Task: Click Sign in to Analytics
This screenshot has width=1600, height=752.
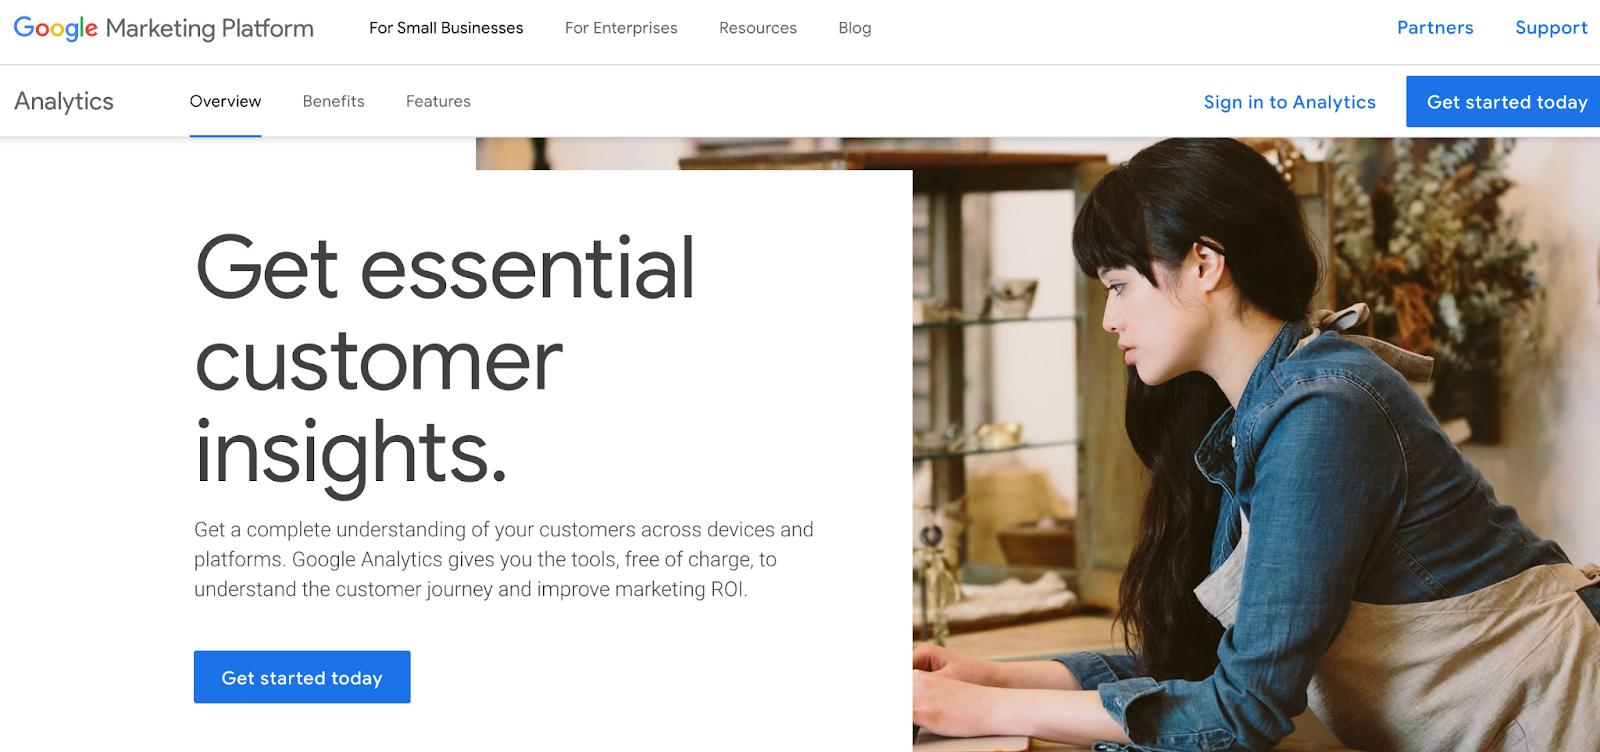Action: tap(1290, 102)
